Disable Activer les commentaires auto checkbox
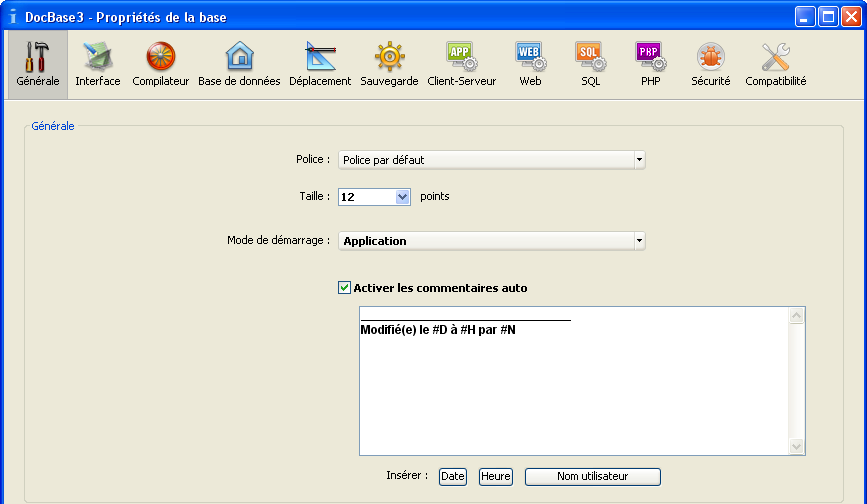 pos(345,288)
